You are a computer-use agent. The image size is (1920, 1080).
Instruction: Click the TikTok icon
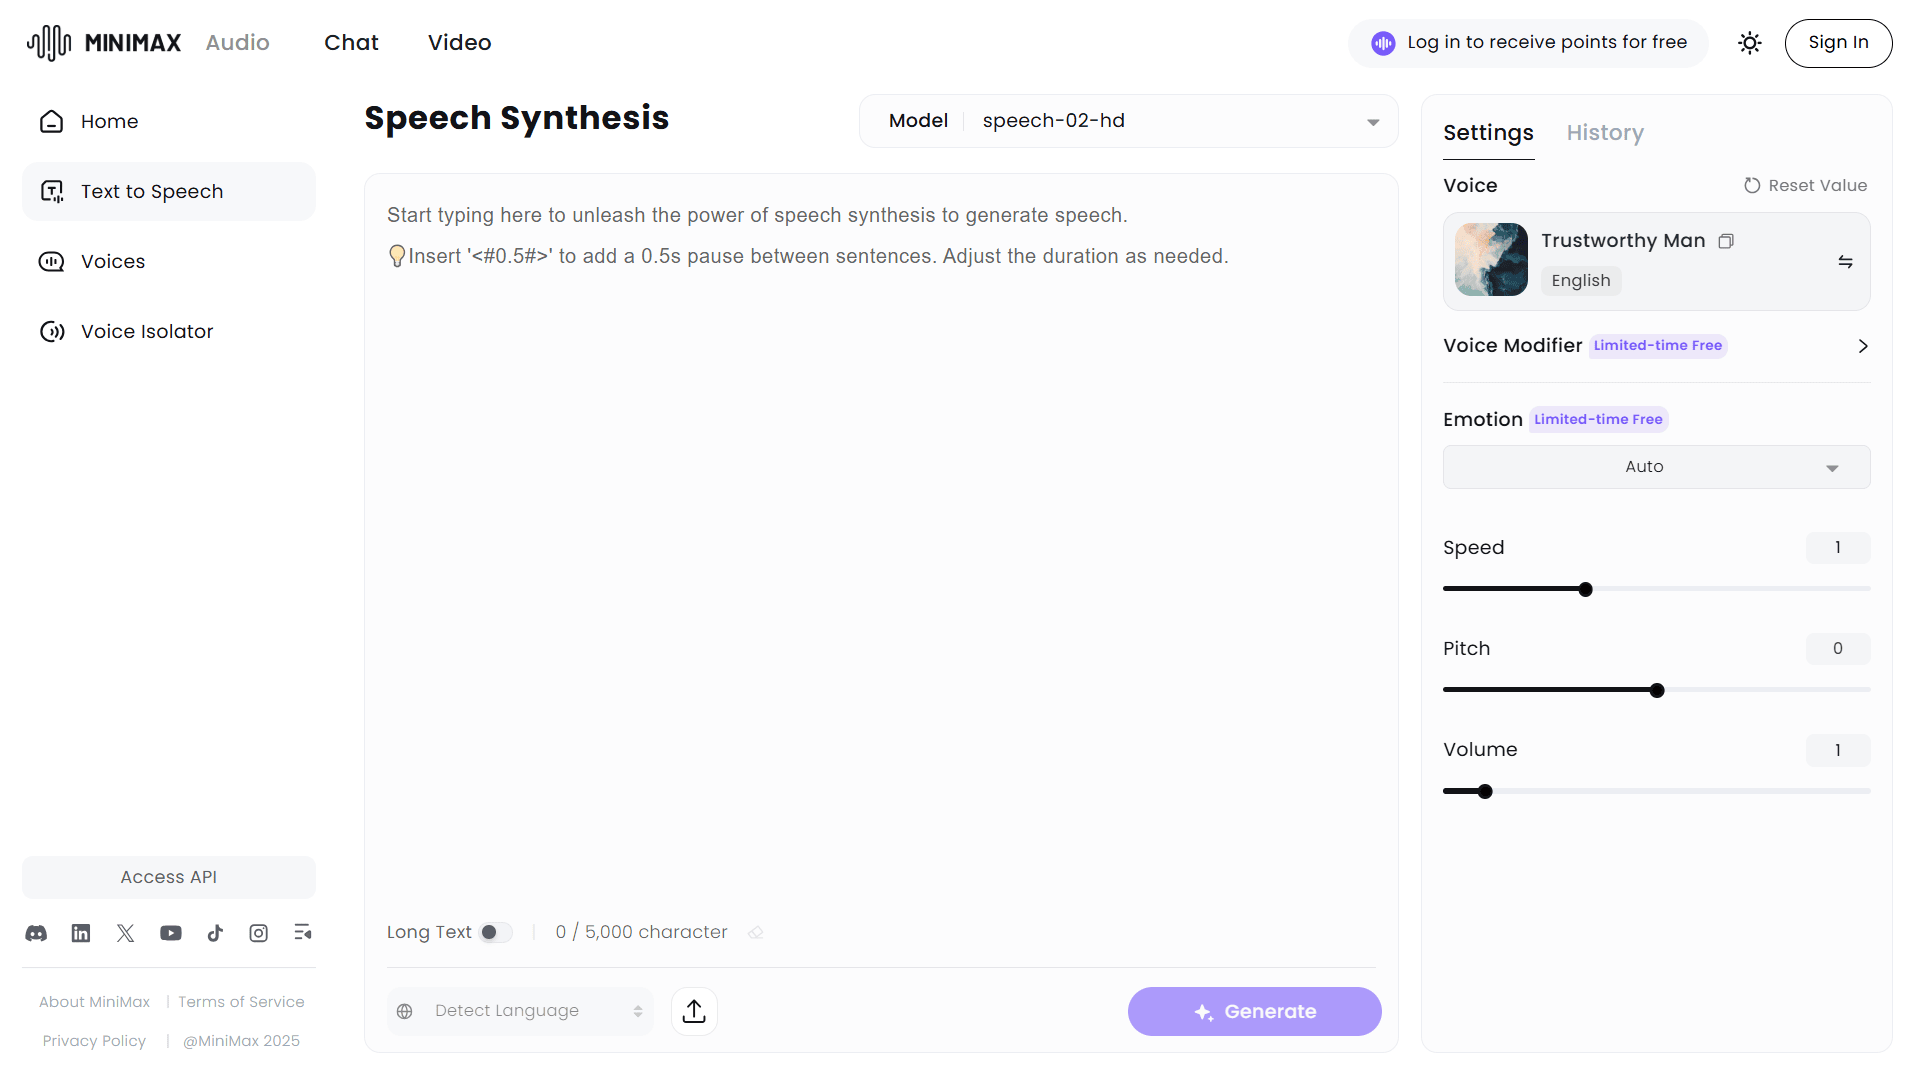215,933
